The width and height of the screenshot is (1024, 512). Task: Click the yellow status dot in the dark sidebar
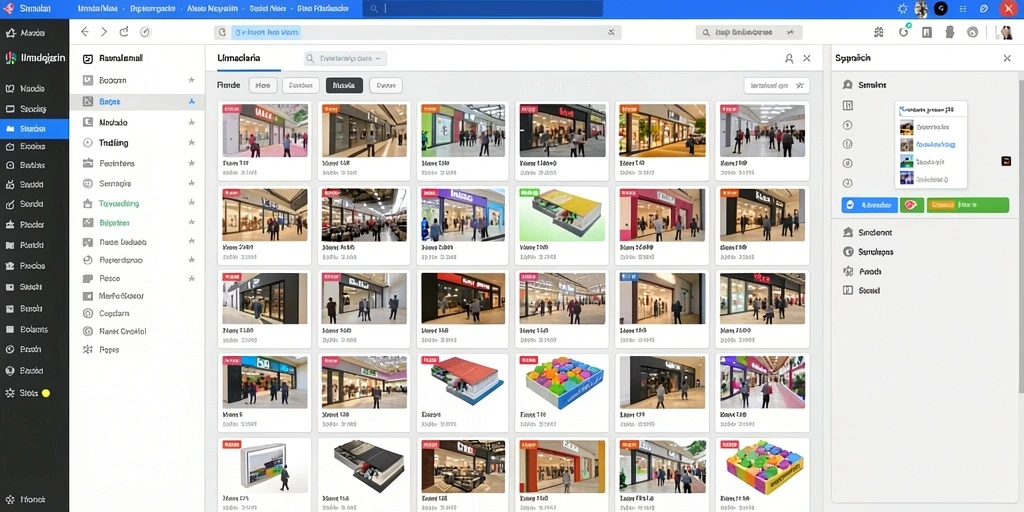tap(46, 393)
